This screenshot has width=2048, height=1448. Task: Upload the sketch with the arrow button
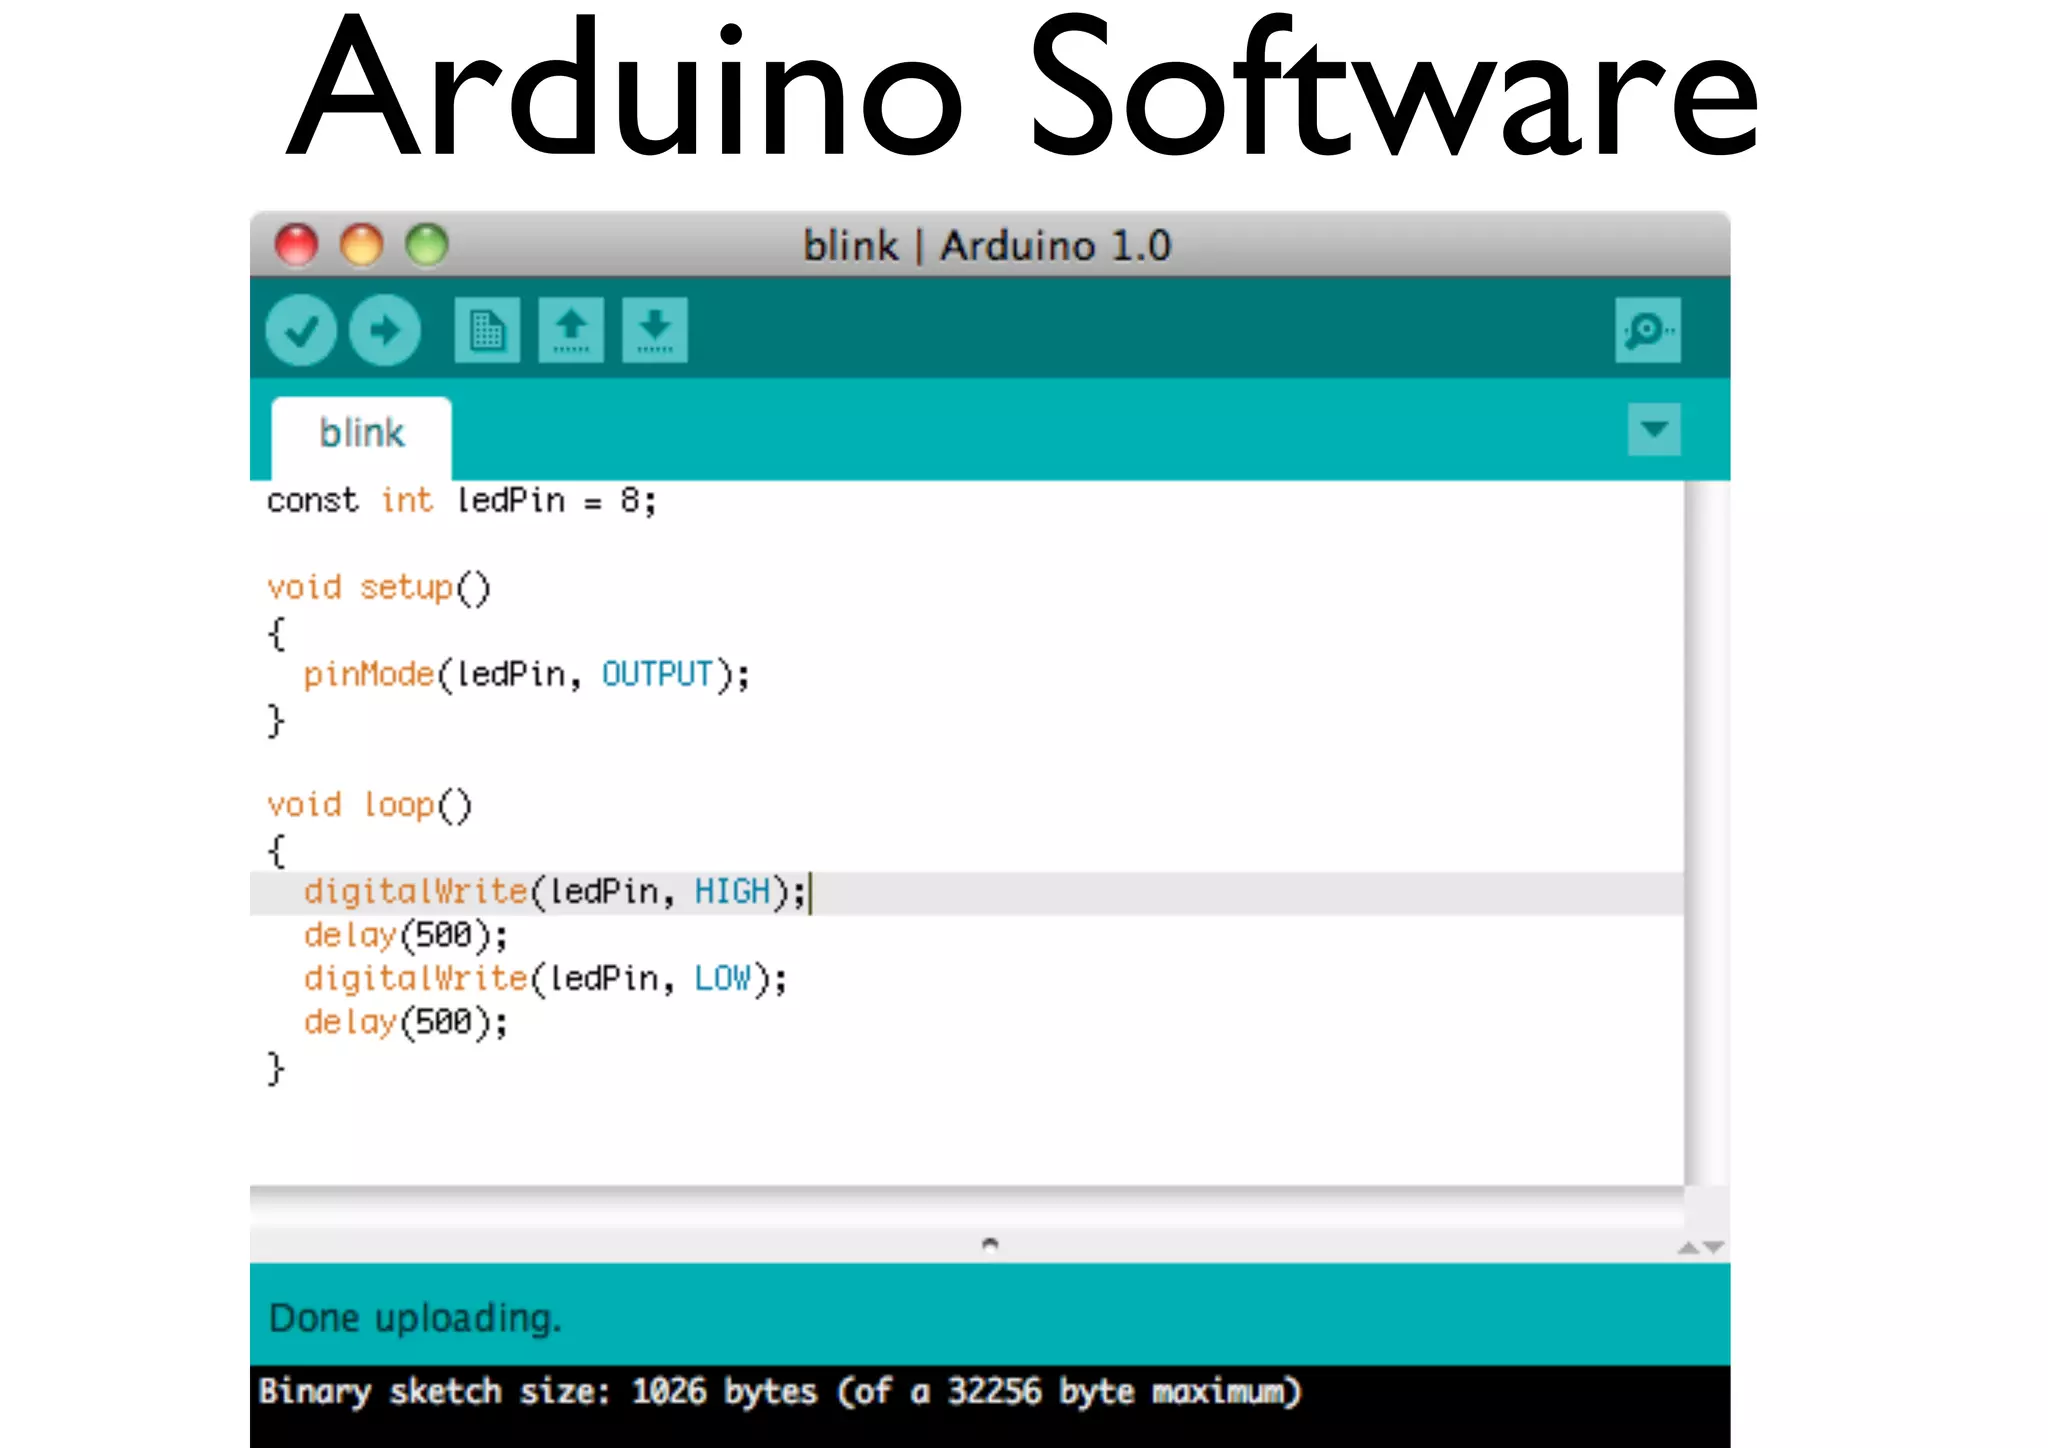pos(385,331)
